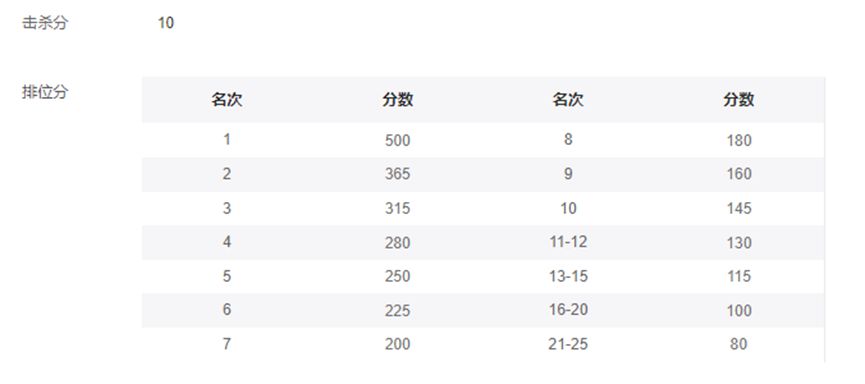Image resolution: width=865 pixels, height=384 pixels.
Task: Select the score 500 cell
Action: 398,140
